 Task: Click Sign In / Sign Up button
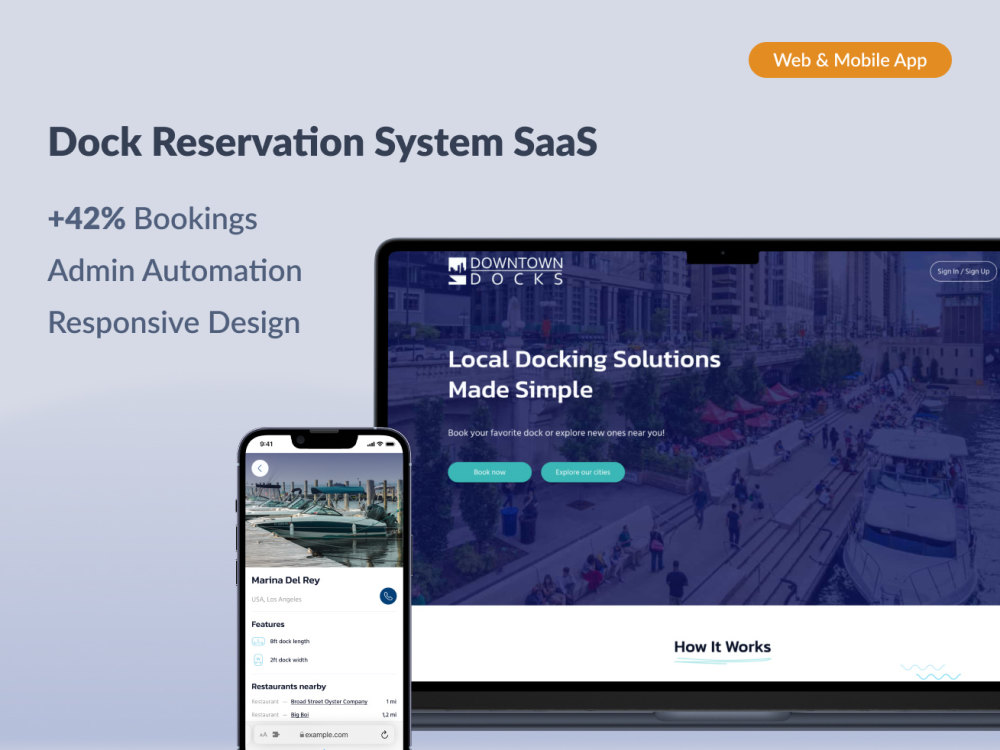click(963, 271)
